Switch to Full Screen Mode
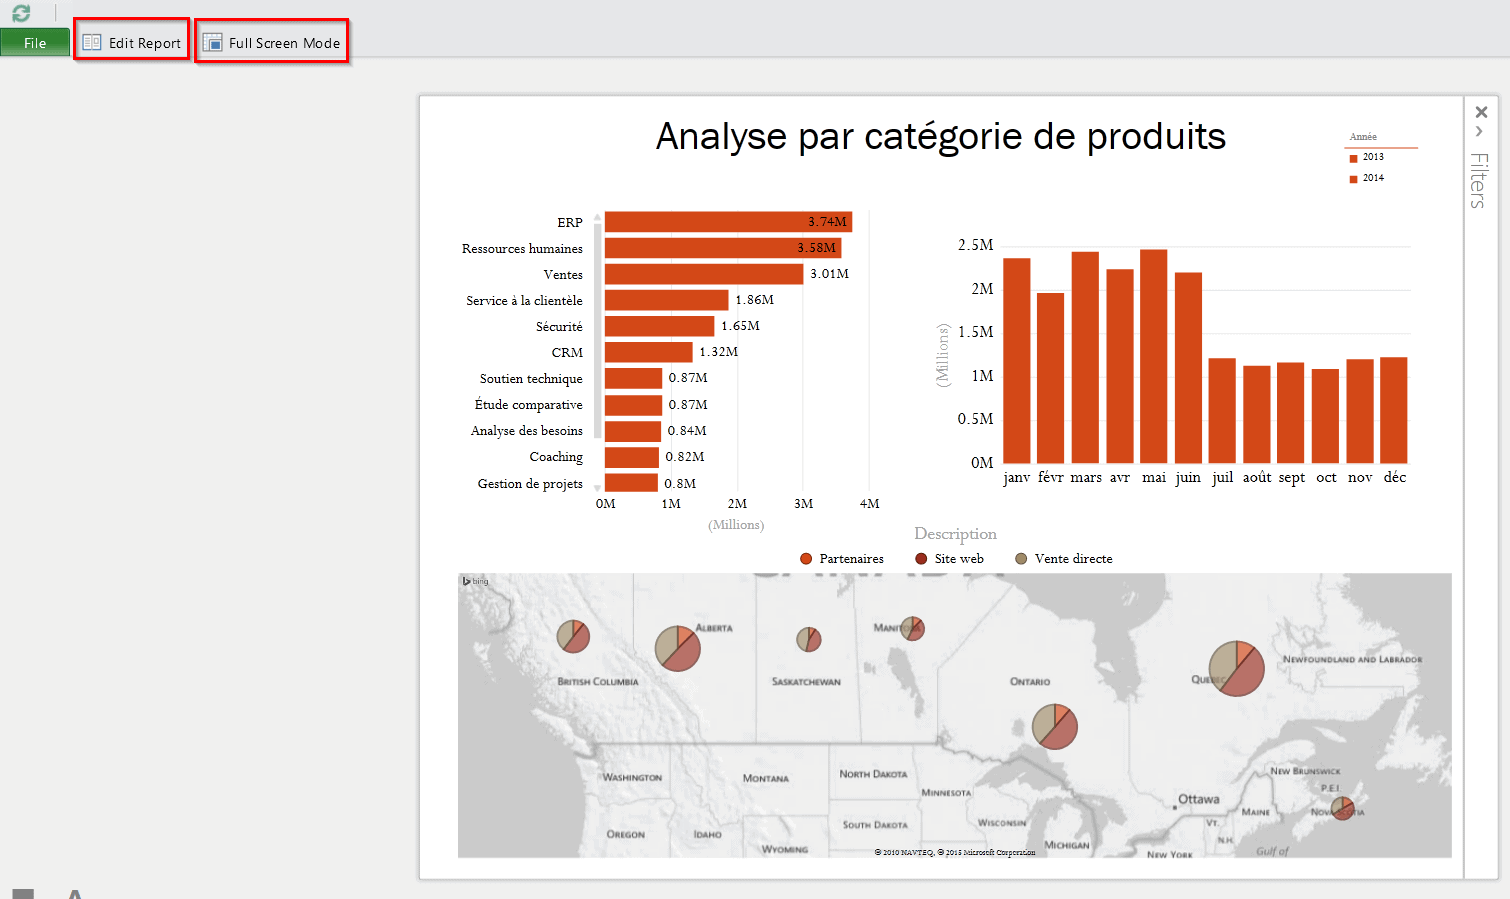This screenshot has width=1510, height=899. [x=272, y=43]
